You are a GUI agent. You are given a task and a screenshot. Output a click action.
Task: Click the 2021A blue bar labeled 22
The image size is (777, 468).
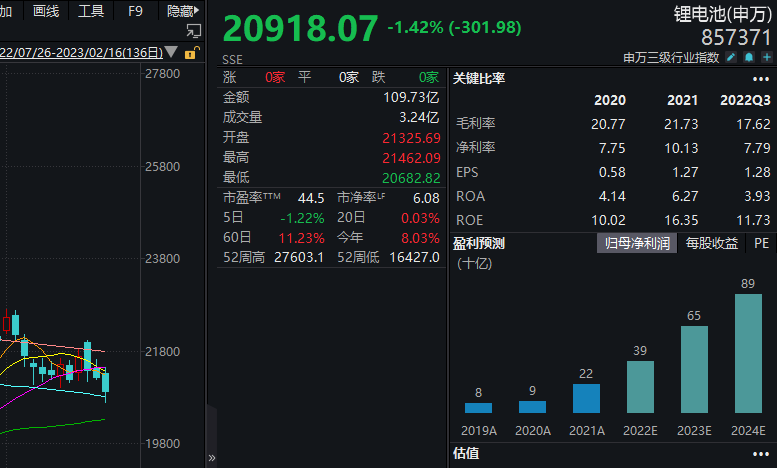pyautogui.click(x=586, y=398)
